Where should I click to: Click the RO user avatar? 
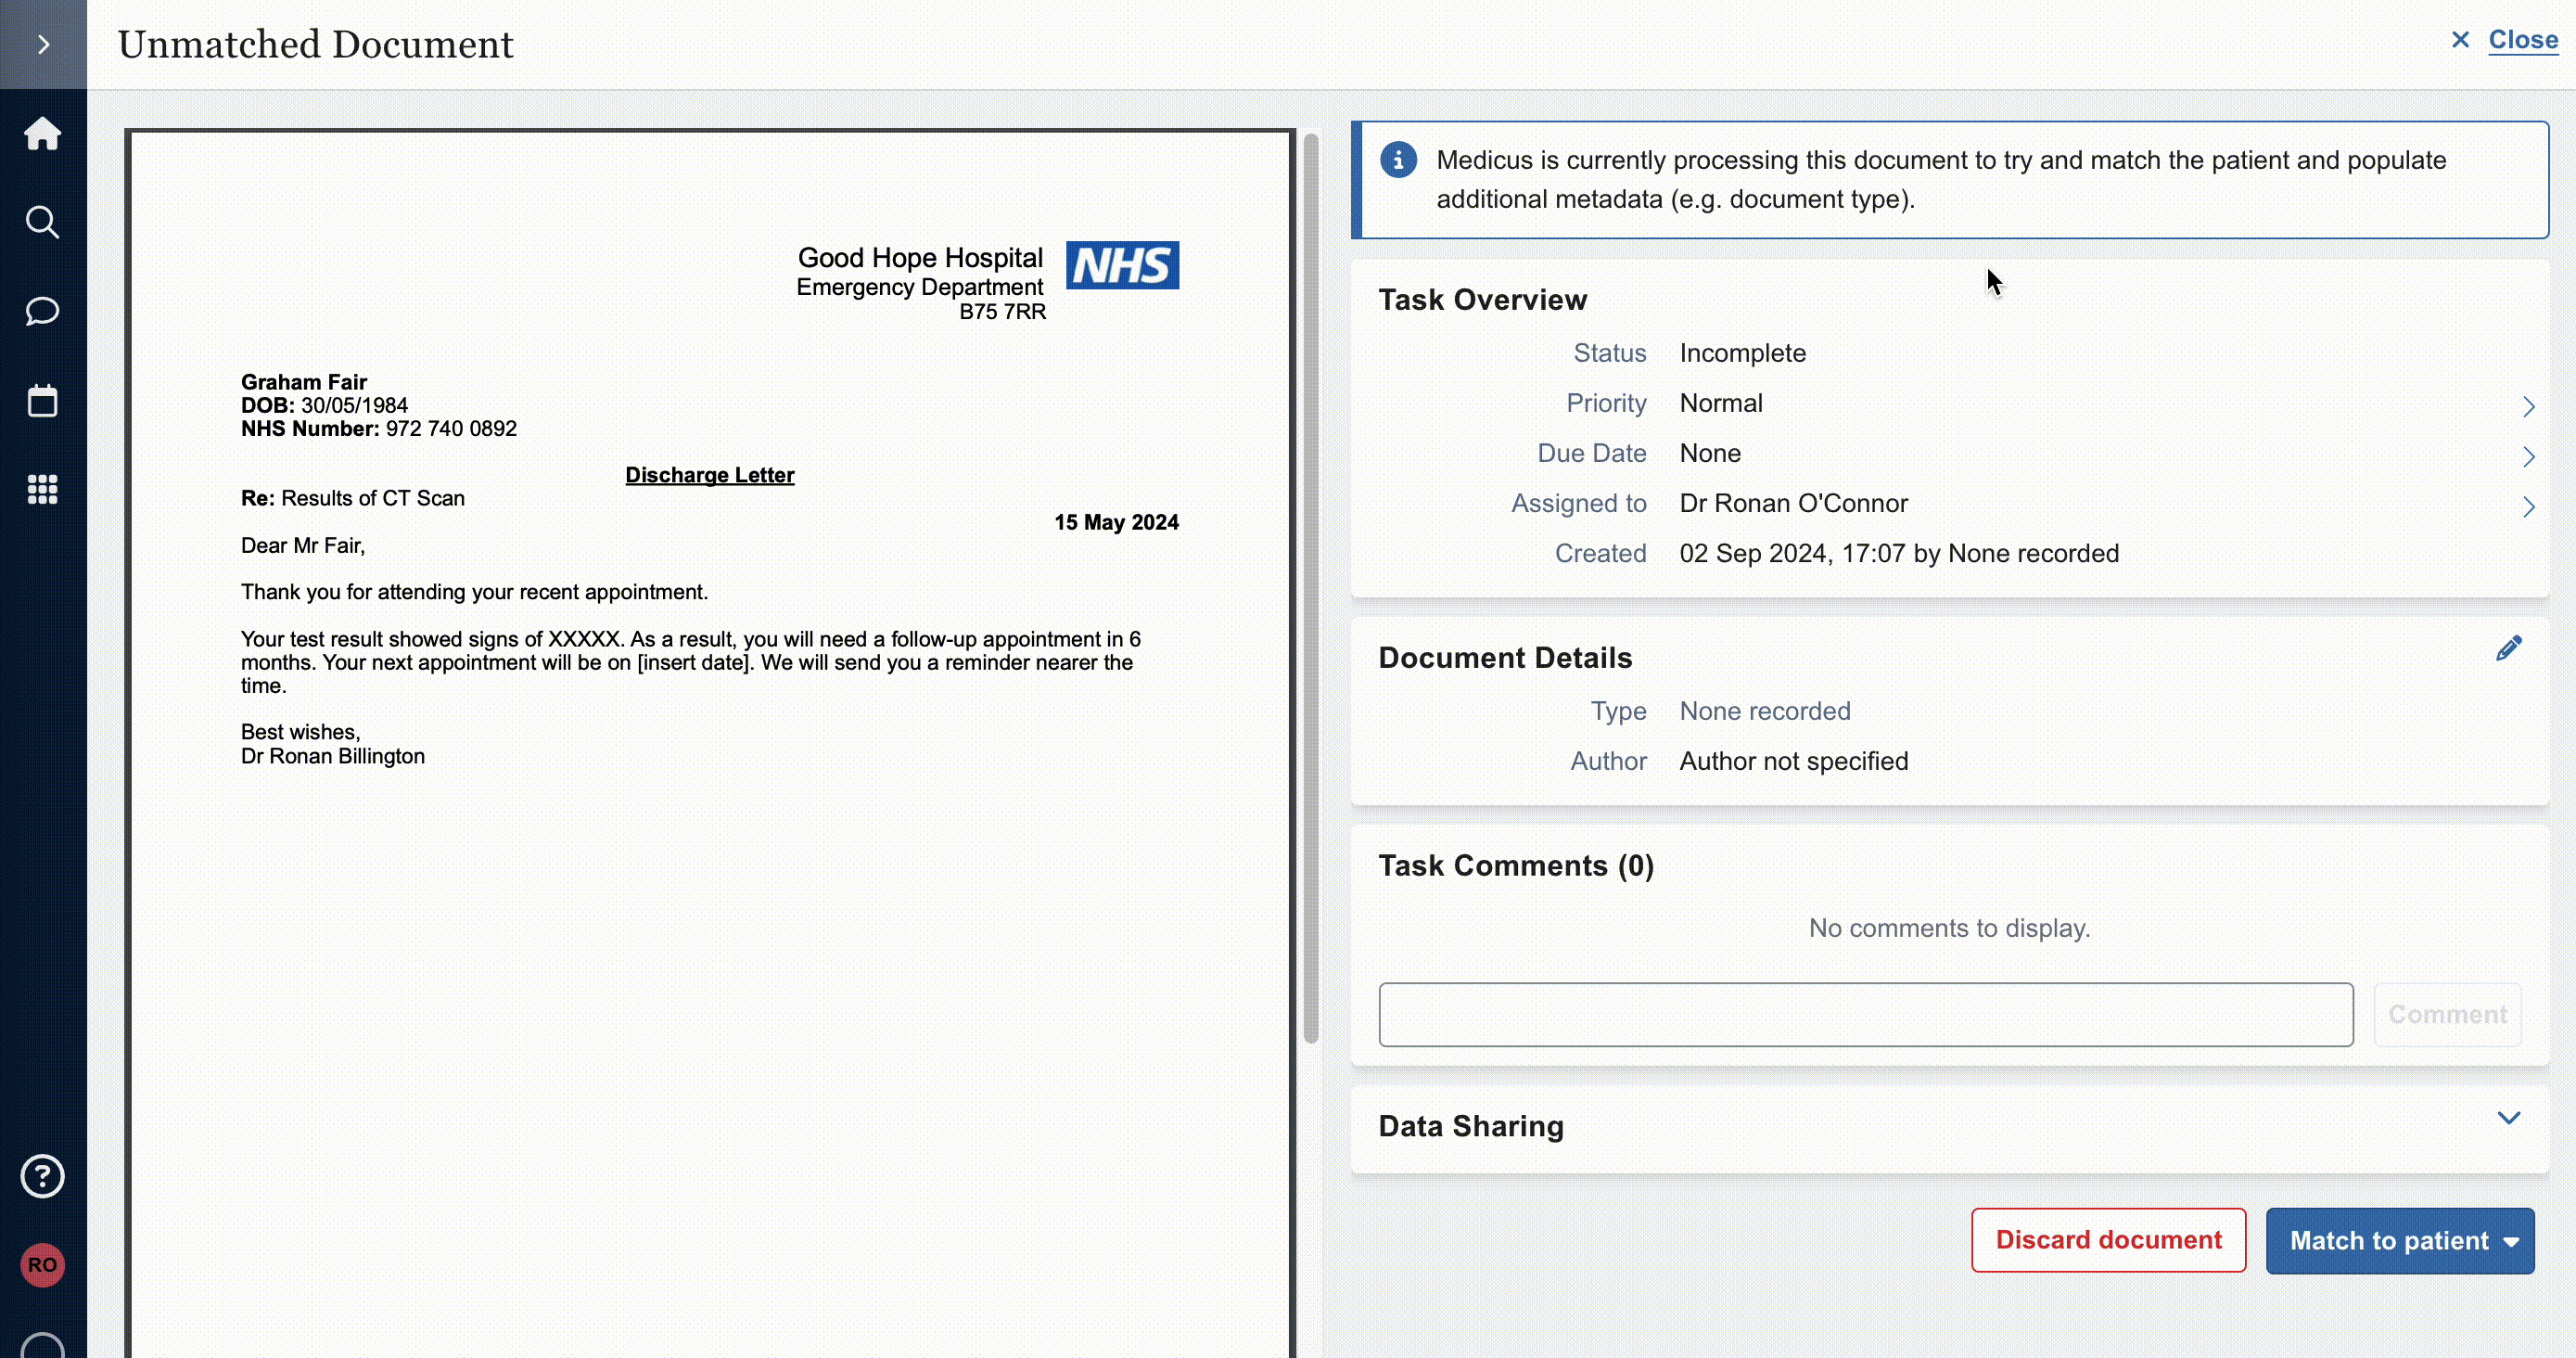[43, 1264]
